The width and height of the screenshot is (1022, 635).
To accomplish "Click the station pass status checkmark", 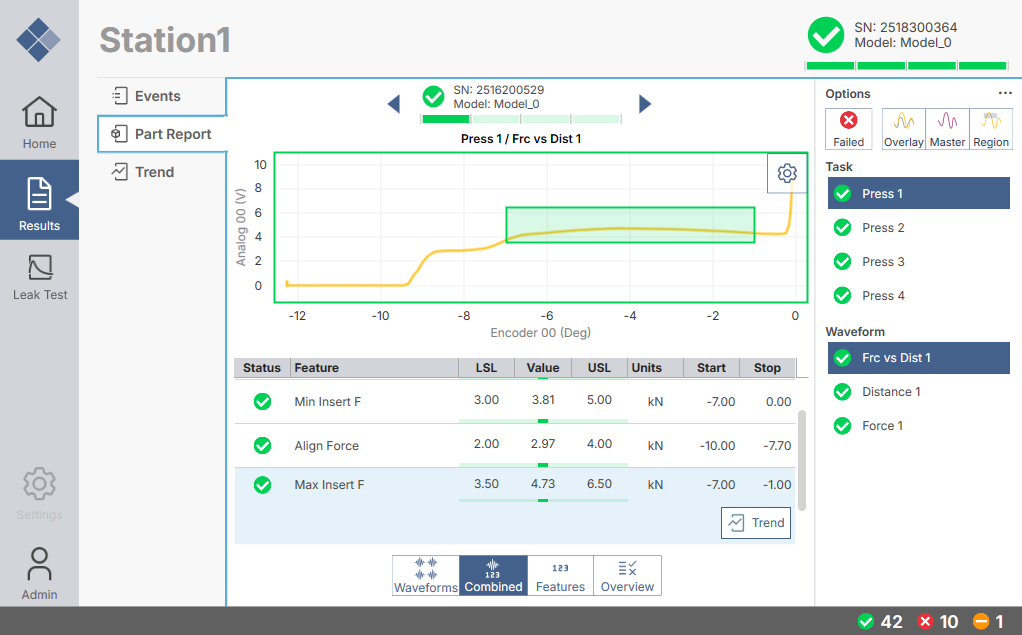I will click(826, 35).
